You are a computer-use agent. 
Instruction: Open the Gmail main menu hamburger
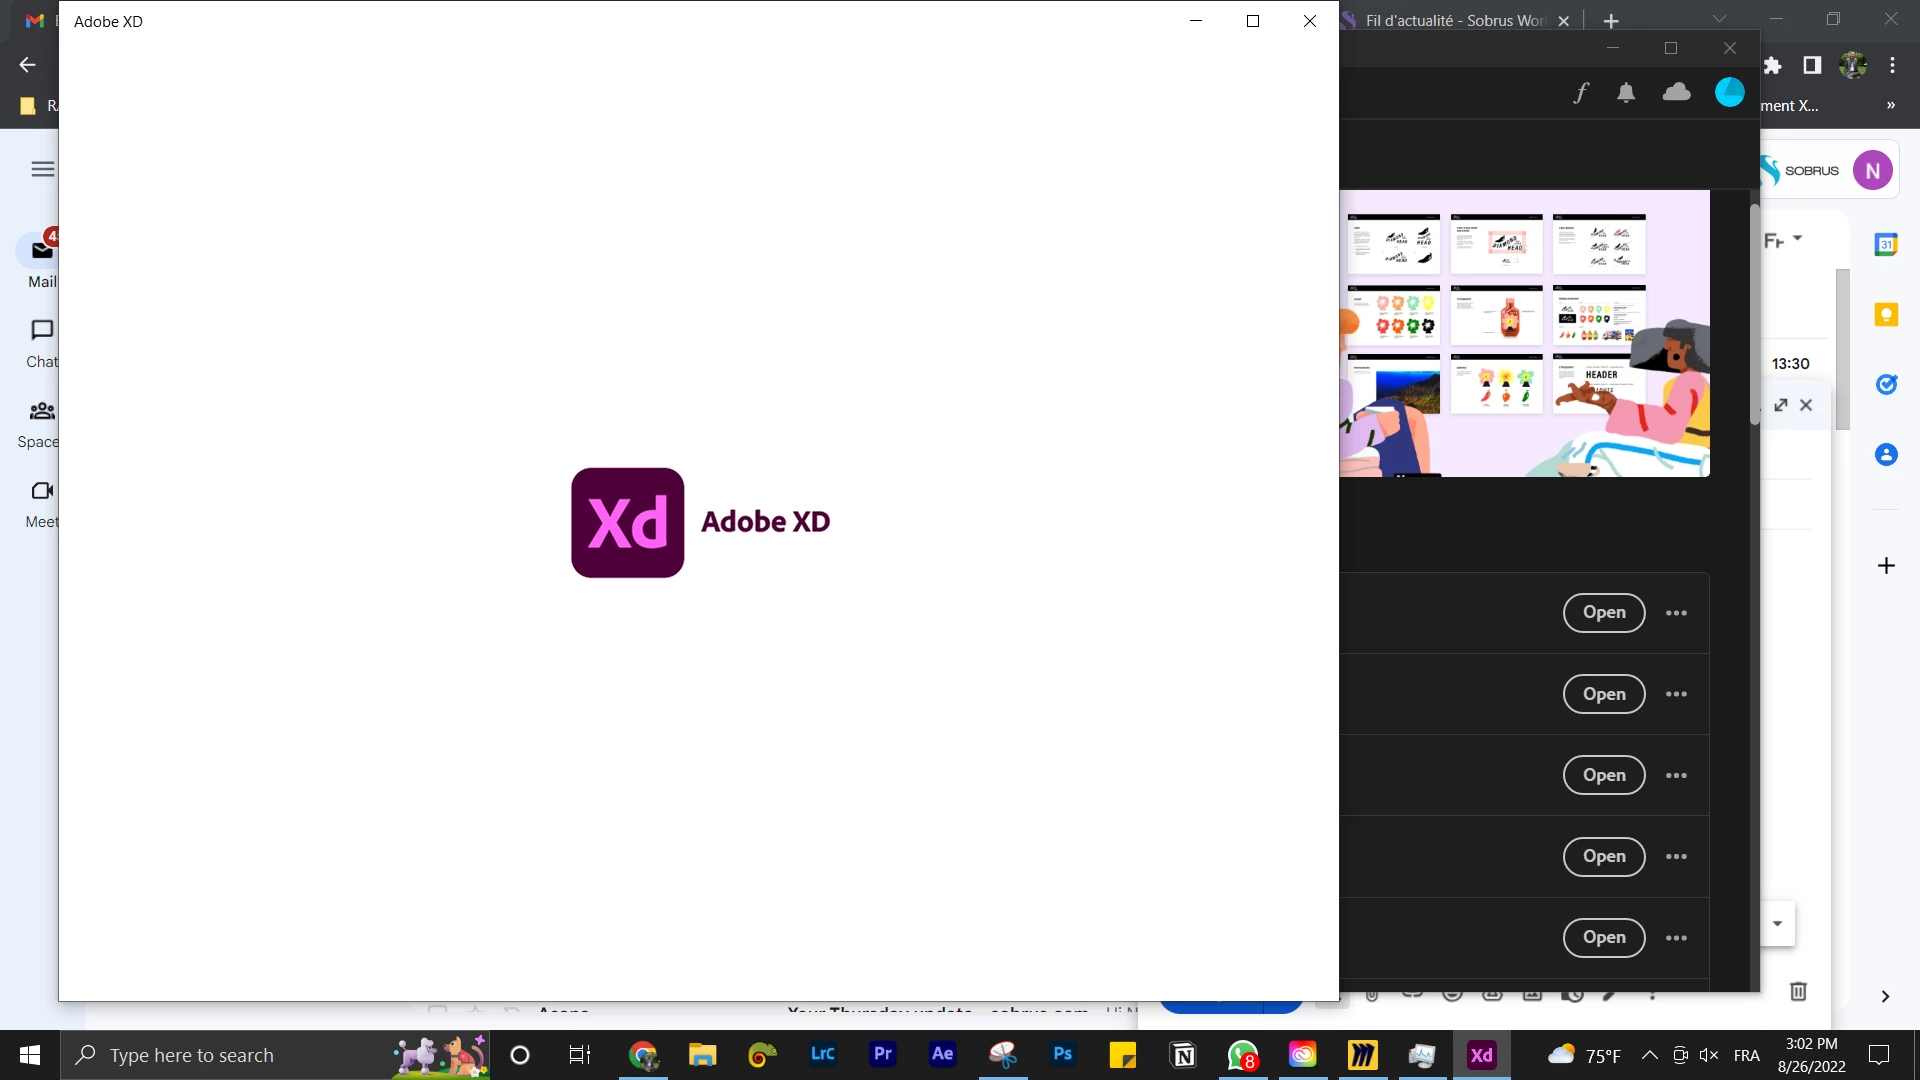tap(42, 169)
